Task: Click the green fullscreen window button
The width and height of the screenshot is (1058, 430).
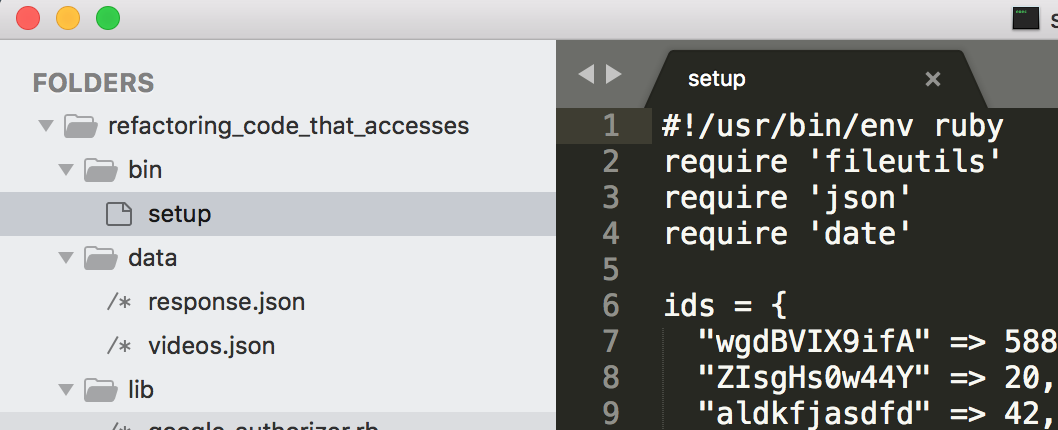Action: [x=107, y=17]
